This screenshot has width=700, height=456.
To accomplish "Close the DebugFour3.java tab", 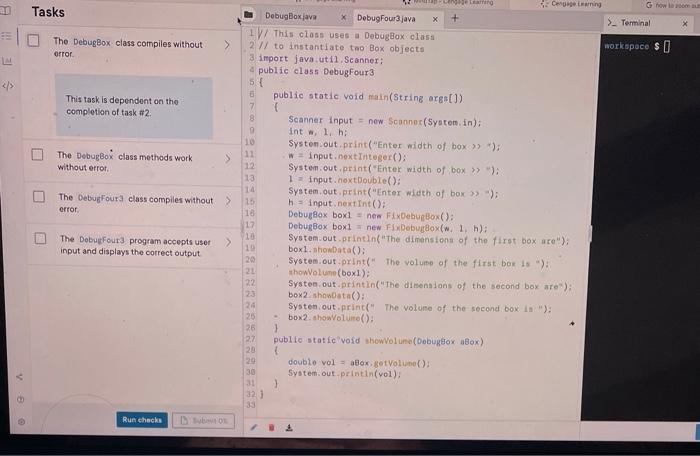I will [x=435, y=19].
